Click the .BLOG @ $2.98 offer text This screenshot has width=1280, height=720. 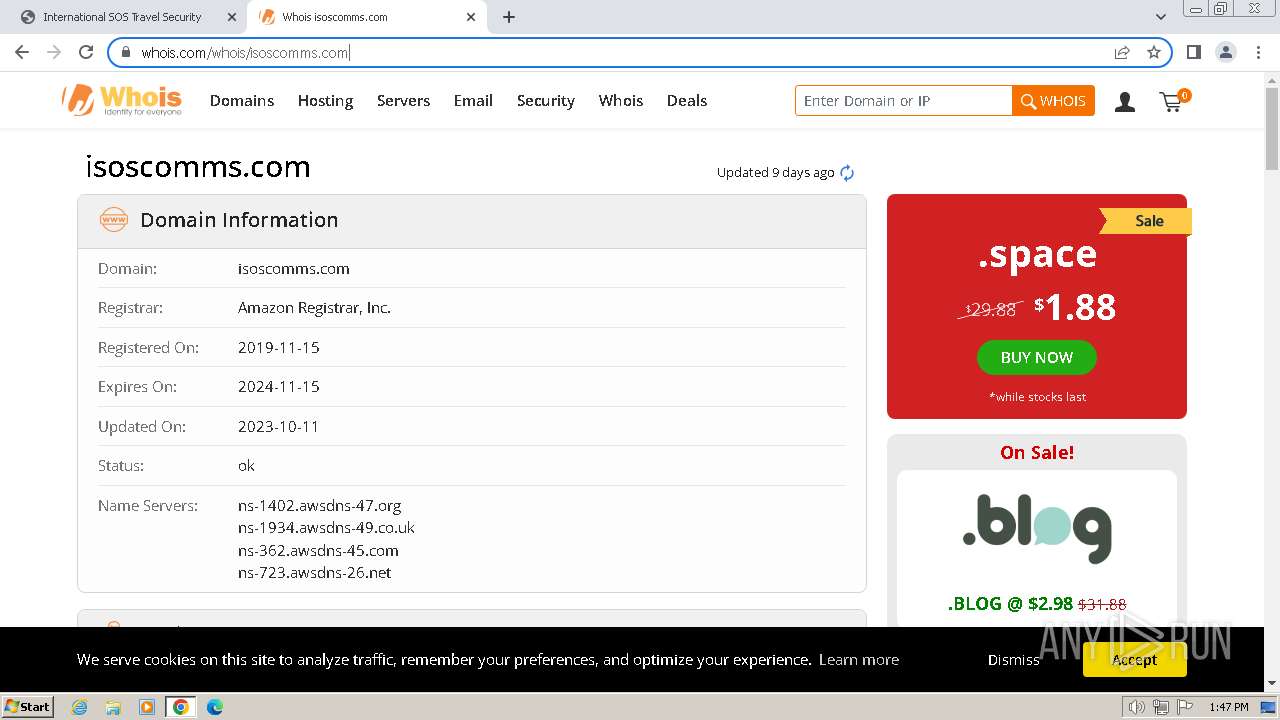click(x=1036, y=604)
